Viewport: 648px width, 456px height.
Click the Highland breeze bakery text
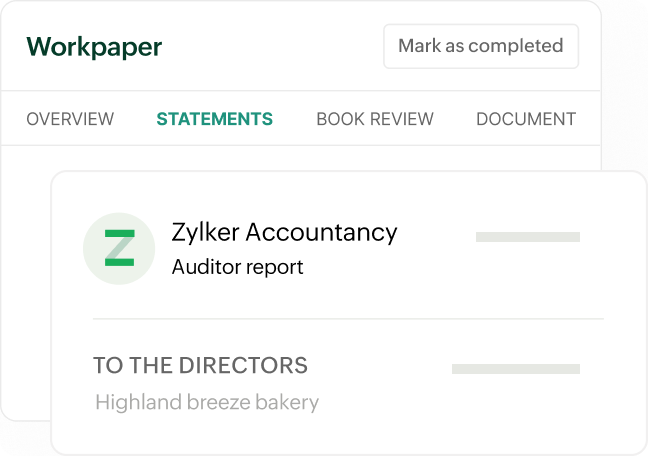tap(207, 403)
